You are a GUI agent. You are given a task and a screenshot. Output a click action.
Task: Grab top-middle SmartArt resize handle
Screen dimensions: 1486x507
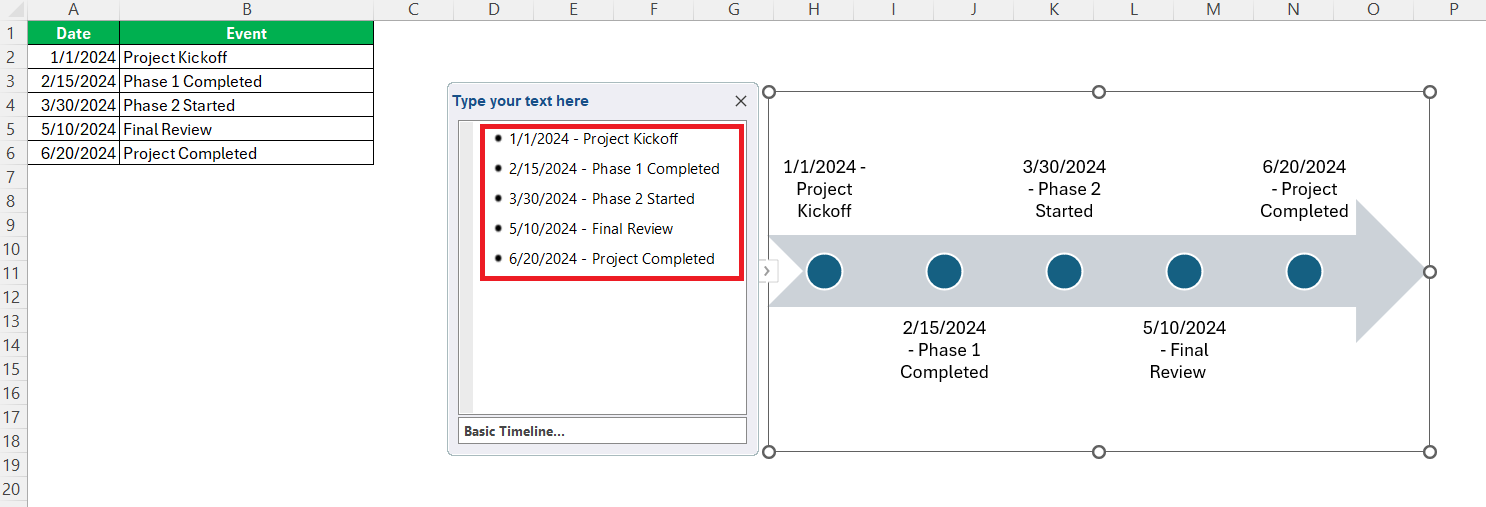pos(1099,92)
